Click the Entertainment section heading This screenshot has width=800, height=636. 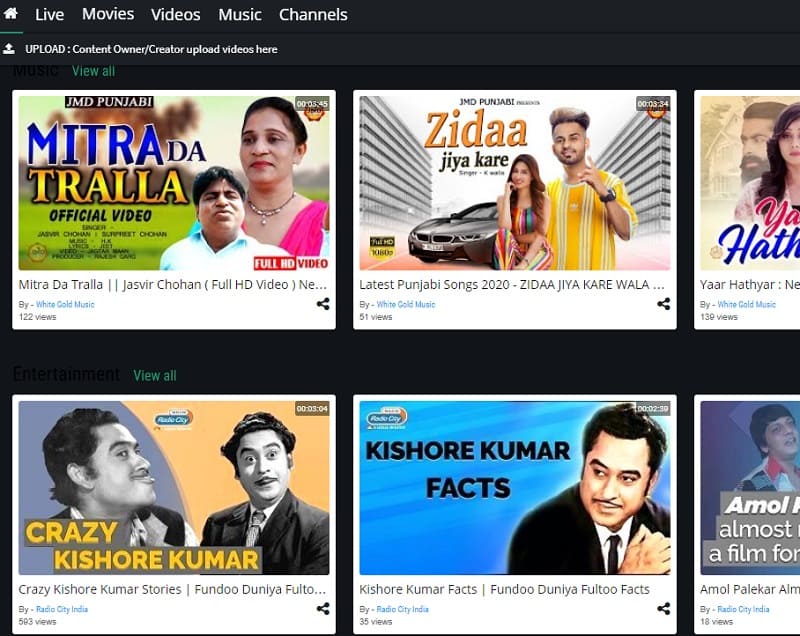[x=66, y=374]
